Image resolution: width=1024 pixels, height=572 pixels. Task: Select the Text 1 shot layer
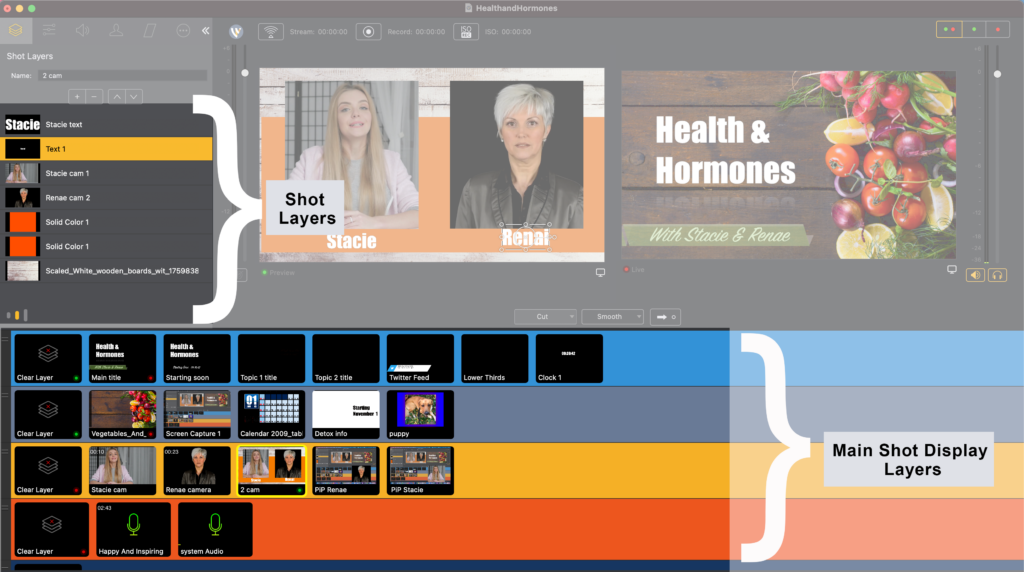tap(106, 149)
